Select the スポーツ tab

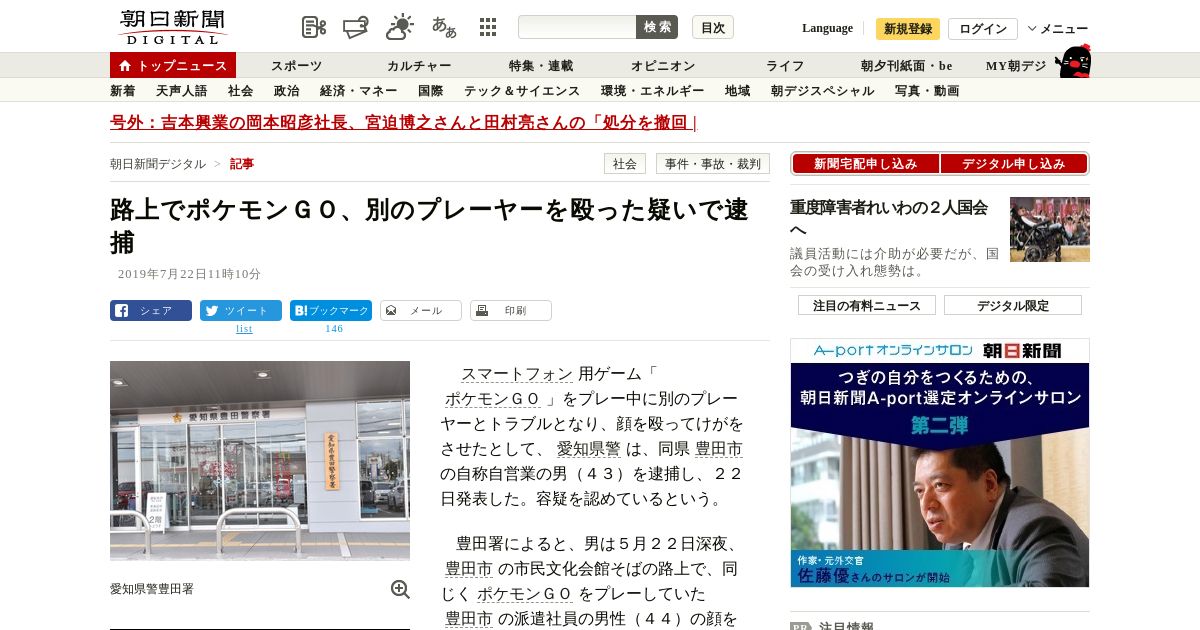297,65
